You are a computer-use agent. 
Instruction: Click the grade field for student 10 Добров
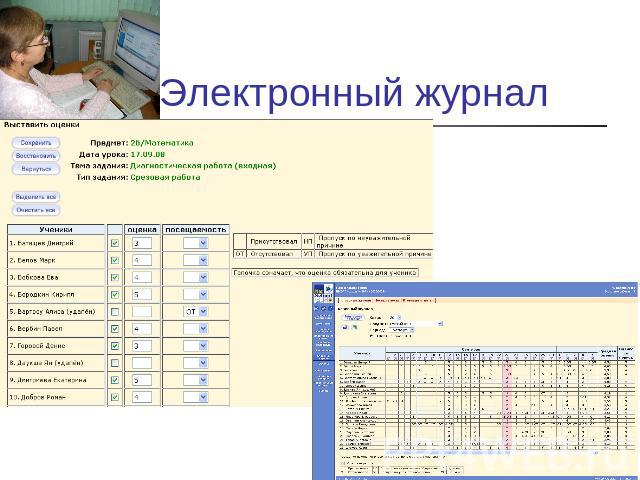(x=142, y=397)
